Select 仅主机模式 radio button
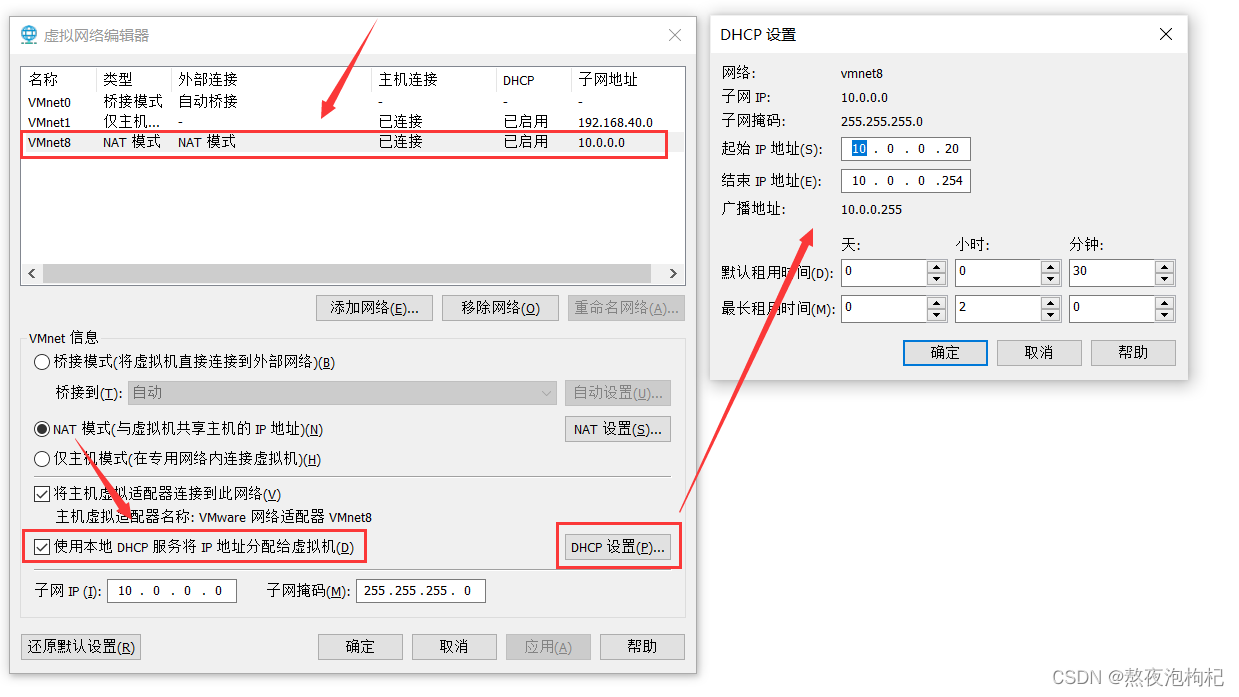1239x697 pixels. tap(41, 458)
